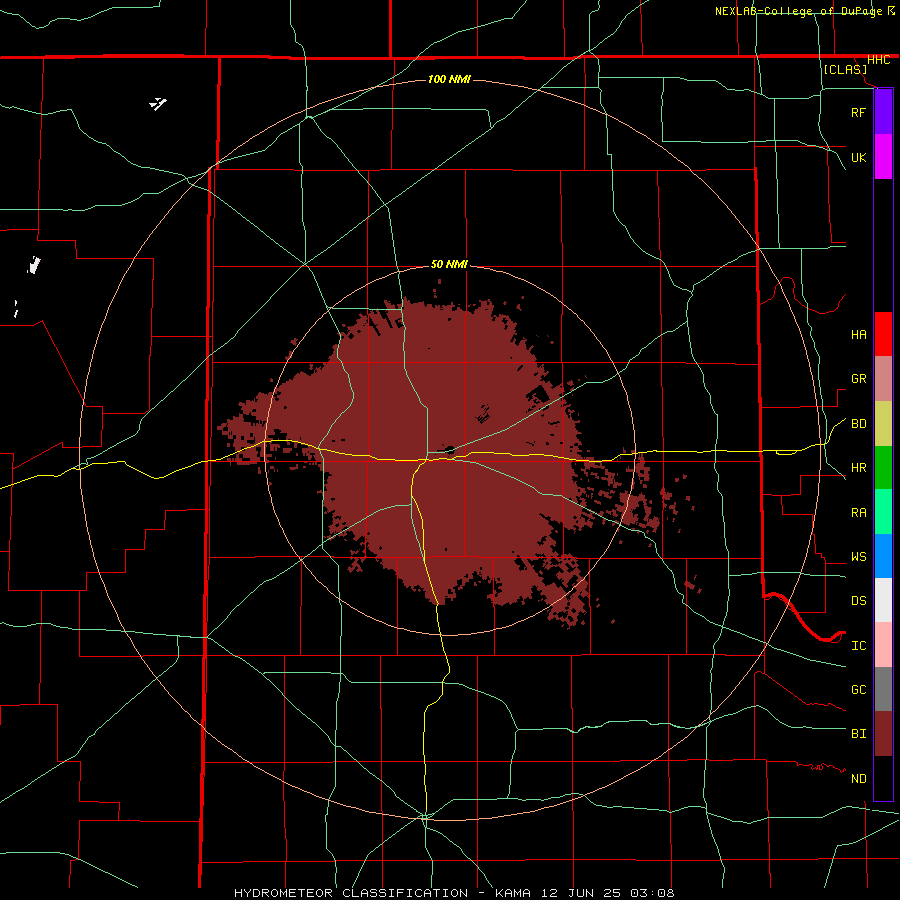Viewport: 900px width, 900px height.
Task: Select the GC gray legend swatch
Action: (883, 689)
